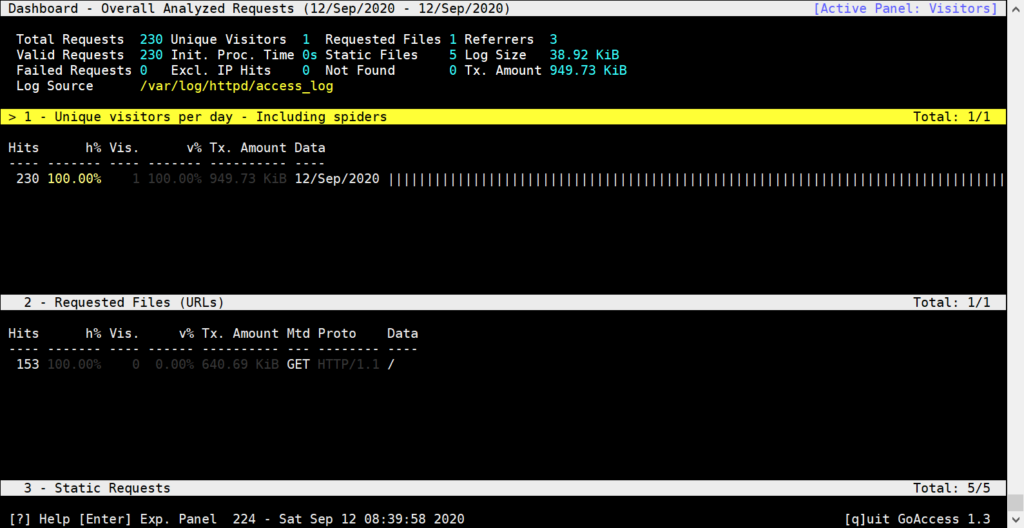Select the Active Panel: Visitors indicator

tap(905, 9)
